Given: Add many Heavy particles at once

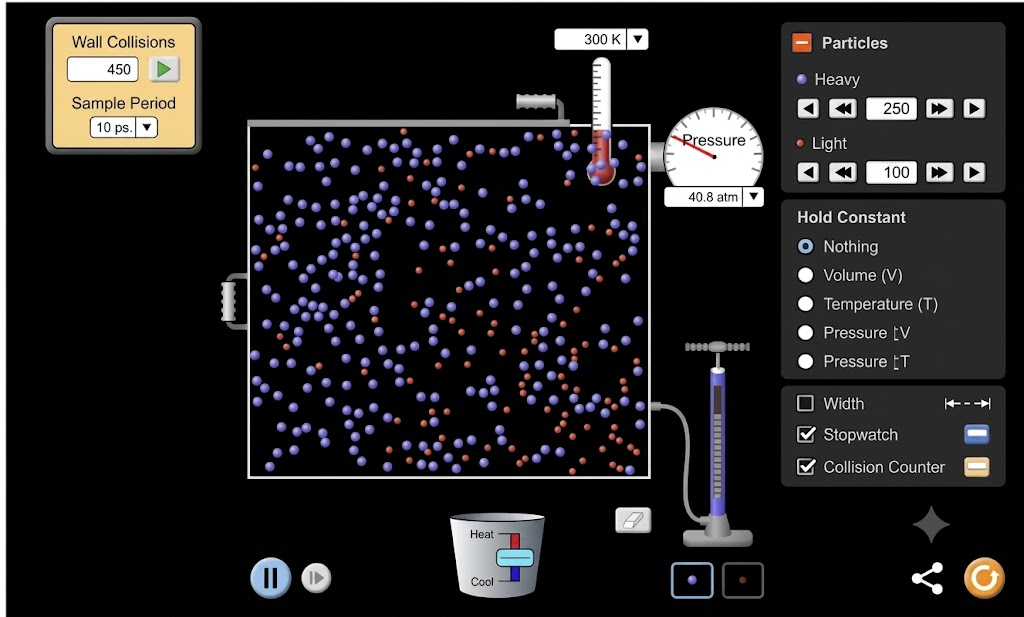Looking at the screenshot, I should click(939, 108).
